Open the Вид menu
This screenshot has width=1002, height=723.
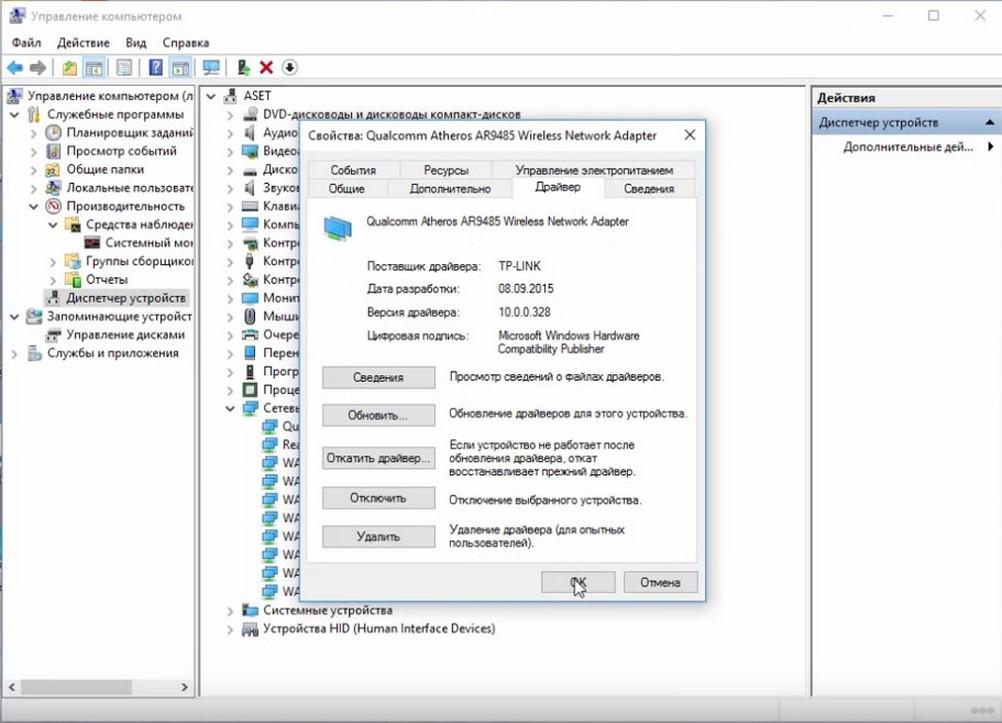pyautogui.click(x=135, y=43)
